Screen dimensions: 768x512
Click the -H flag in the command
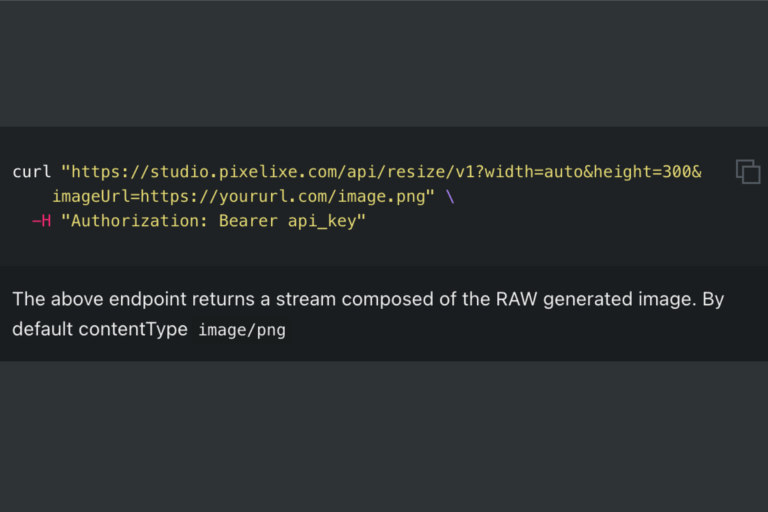tap(41, 220)
